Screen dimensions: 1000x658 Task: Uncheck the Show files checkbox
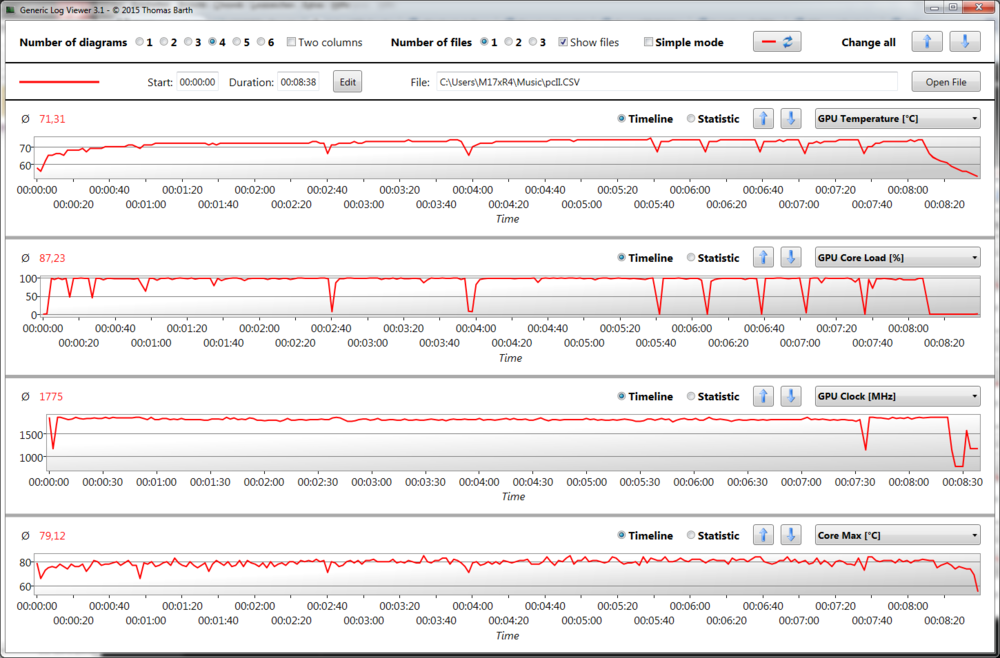point(564,43)
